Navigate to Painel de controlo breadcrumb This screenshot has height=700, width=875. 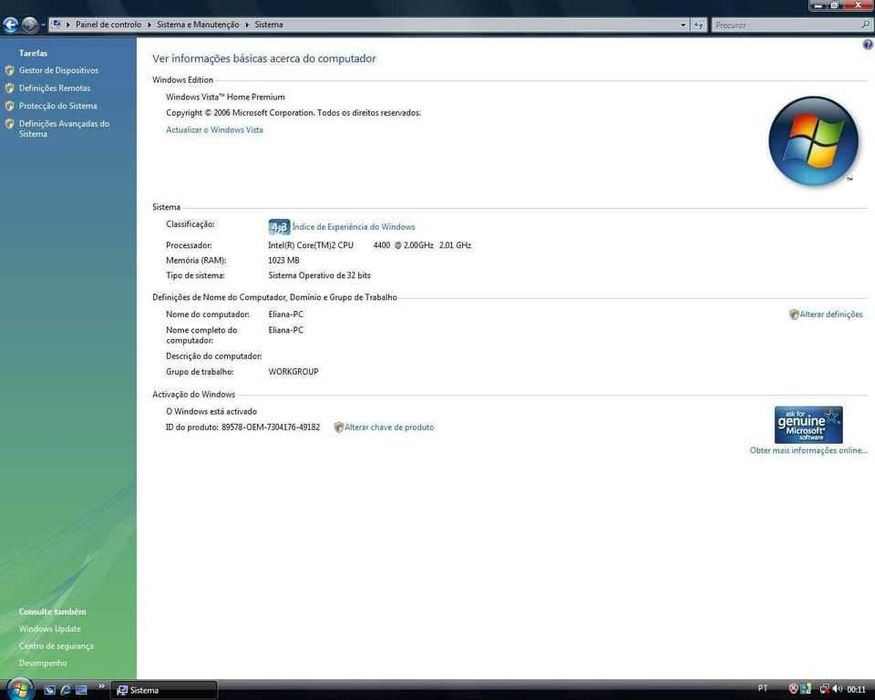pos(108,25)
